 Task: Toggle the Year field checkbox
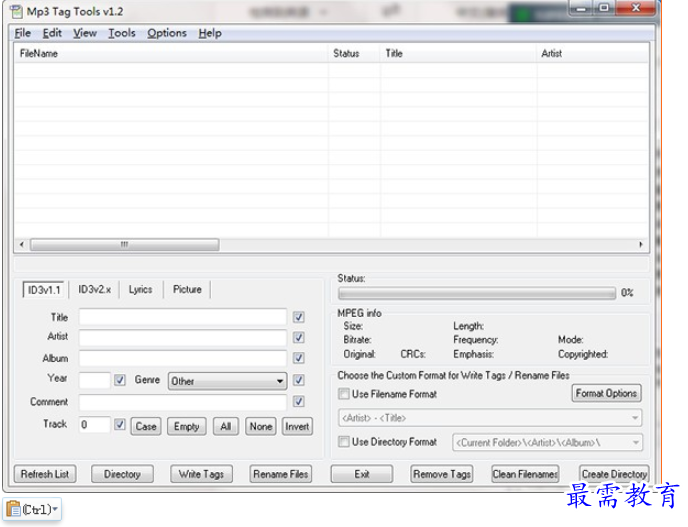[x=120, y=380]
